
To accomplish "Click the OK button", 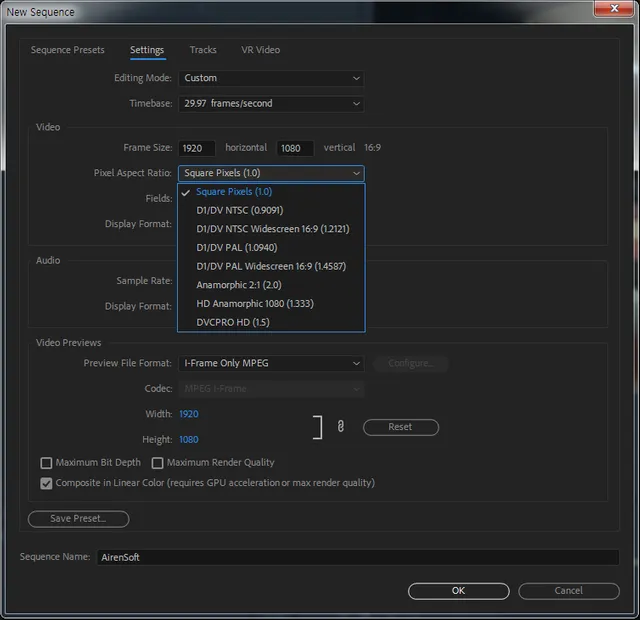I will pyautogui.click(x=458, y=591).
